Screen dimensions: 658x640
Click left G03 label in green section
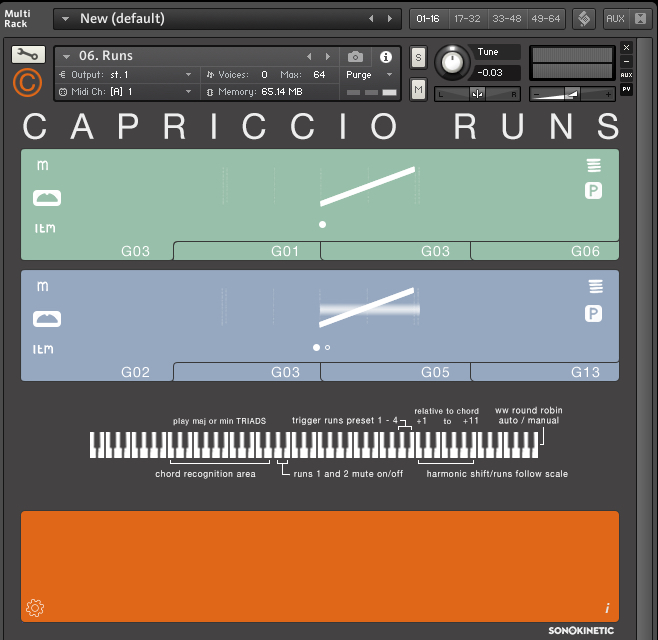tap(135, 251)
